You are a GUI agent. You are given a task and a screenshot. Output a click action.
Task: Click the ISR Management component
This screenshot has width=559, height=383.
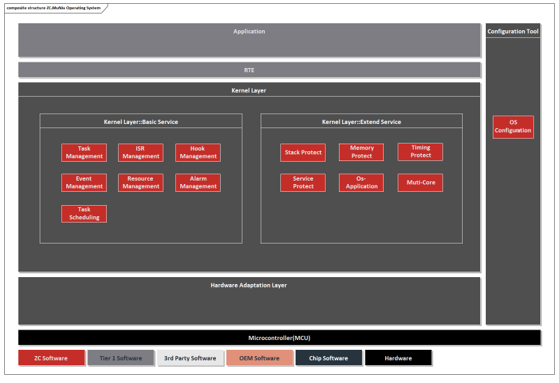pos(141,153)
